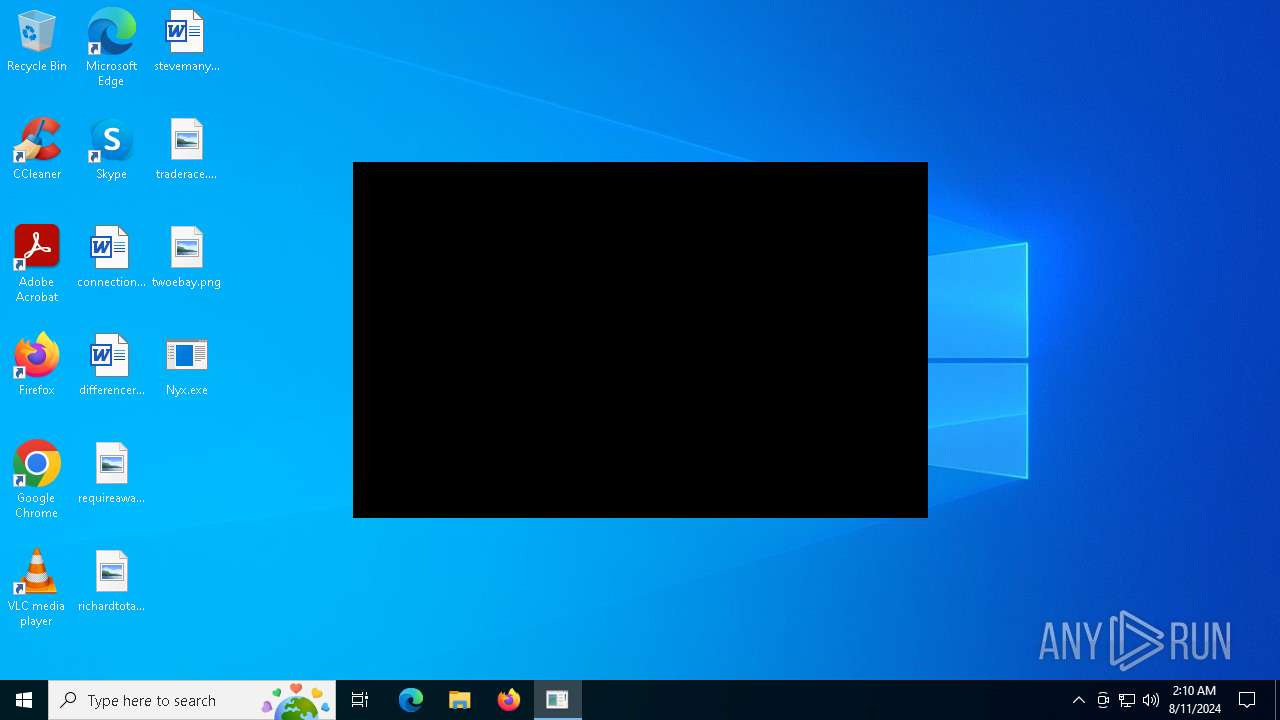Switch to the running Nyx taskbar app
Screen dimensions: 1280x720
point(558,700)
